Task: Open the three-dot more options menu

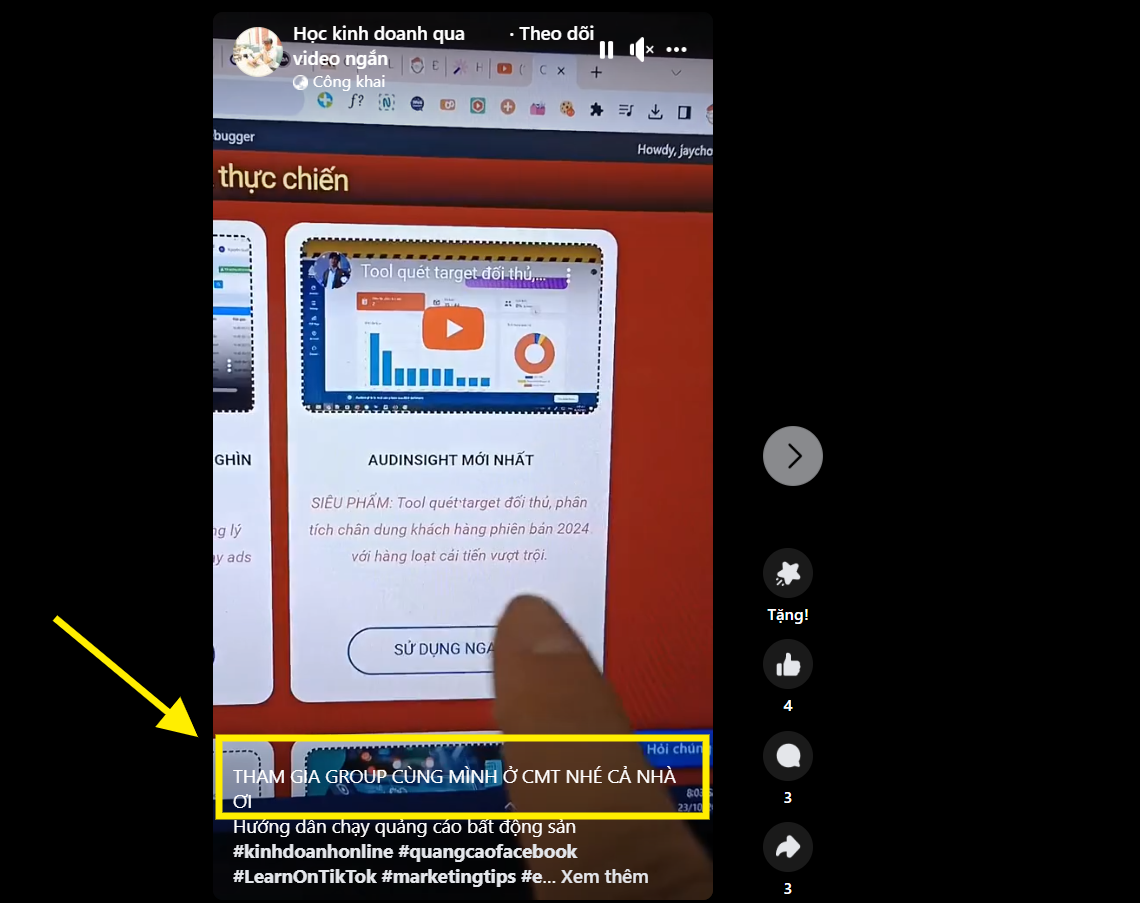Action: click(676, 49)
